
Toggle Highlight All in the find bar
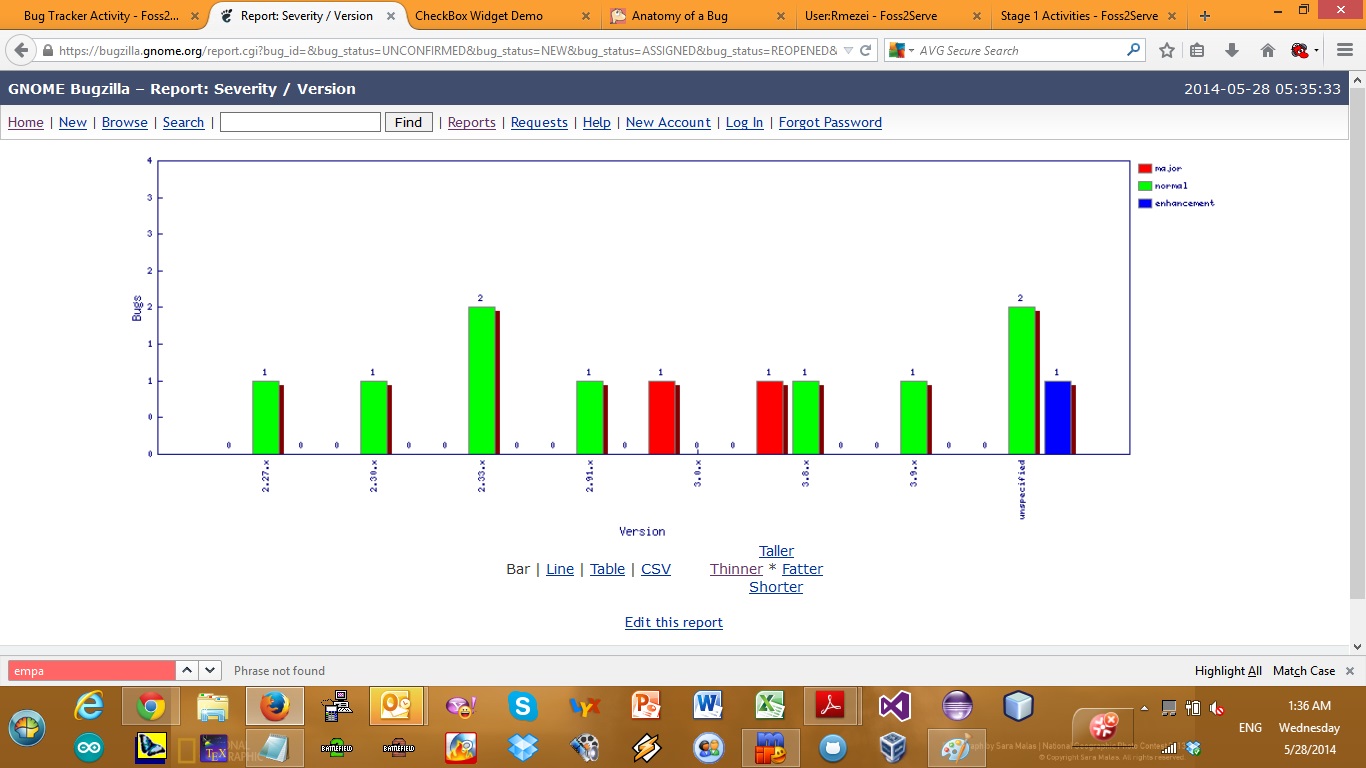tap(1227, 671)
